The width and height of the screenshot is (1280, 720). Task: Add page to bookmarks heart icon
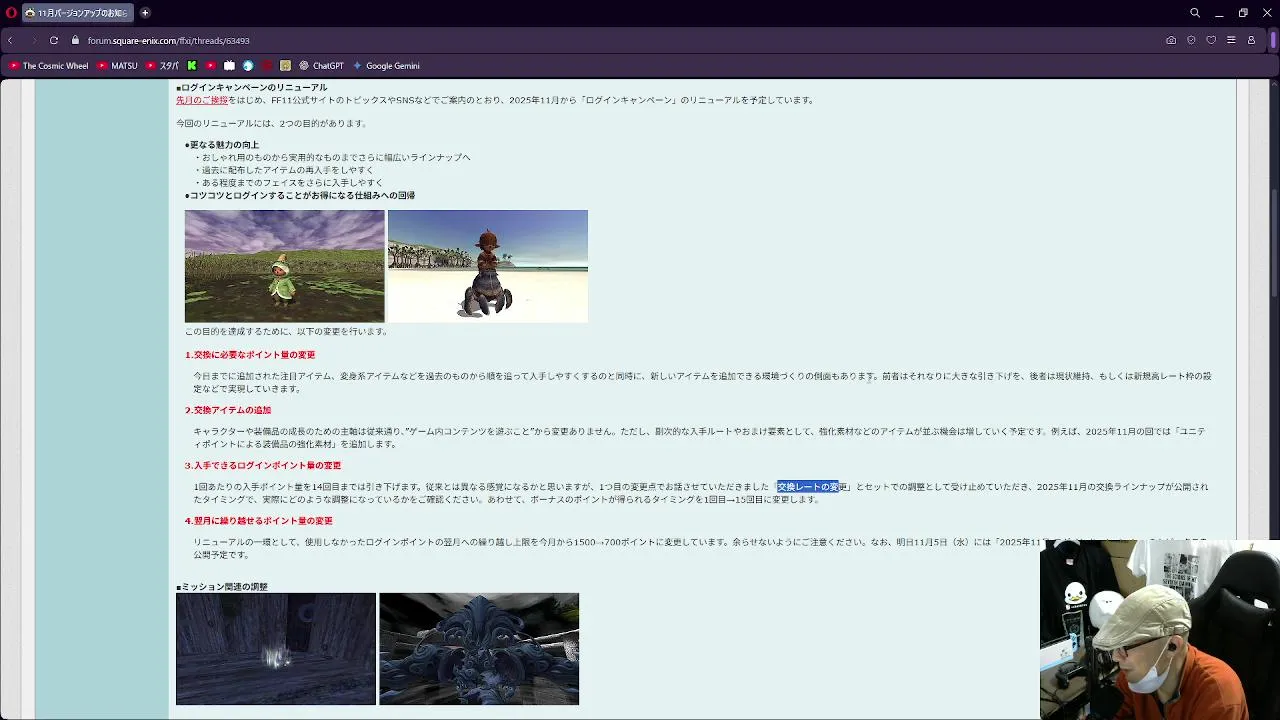click(1211, 40)
